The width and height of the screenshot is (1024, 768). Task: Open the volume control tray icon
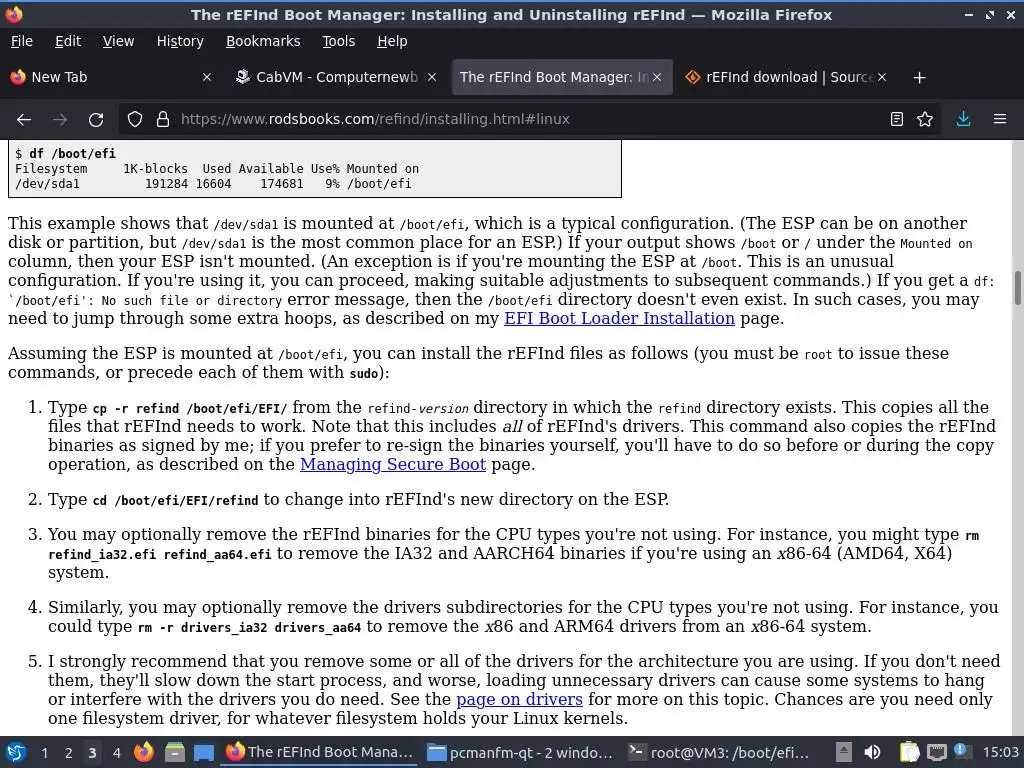[x=872, y=752]
